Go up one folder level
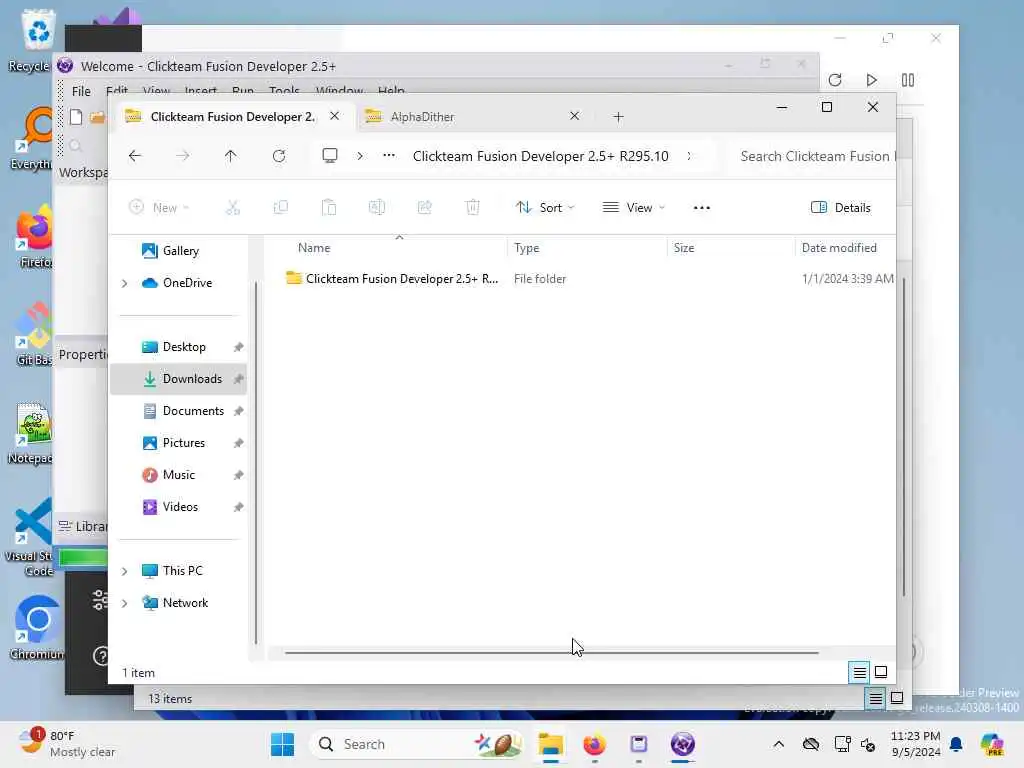1024x768 pixels. (x=231, y=156)
